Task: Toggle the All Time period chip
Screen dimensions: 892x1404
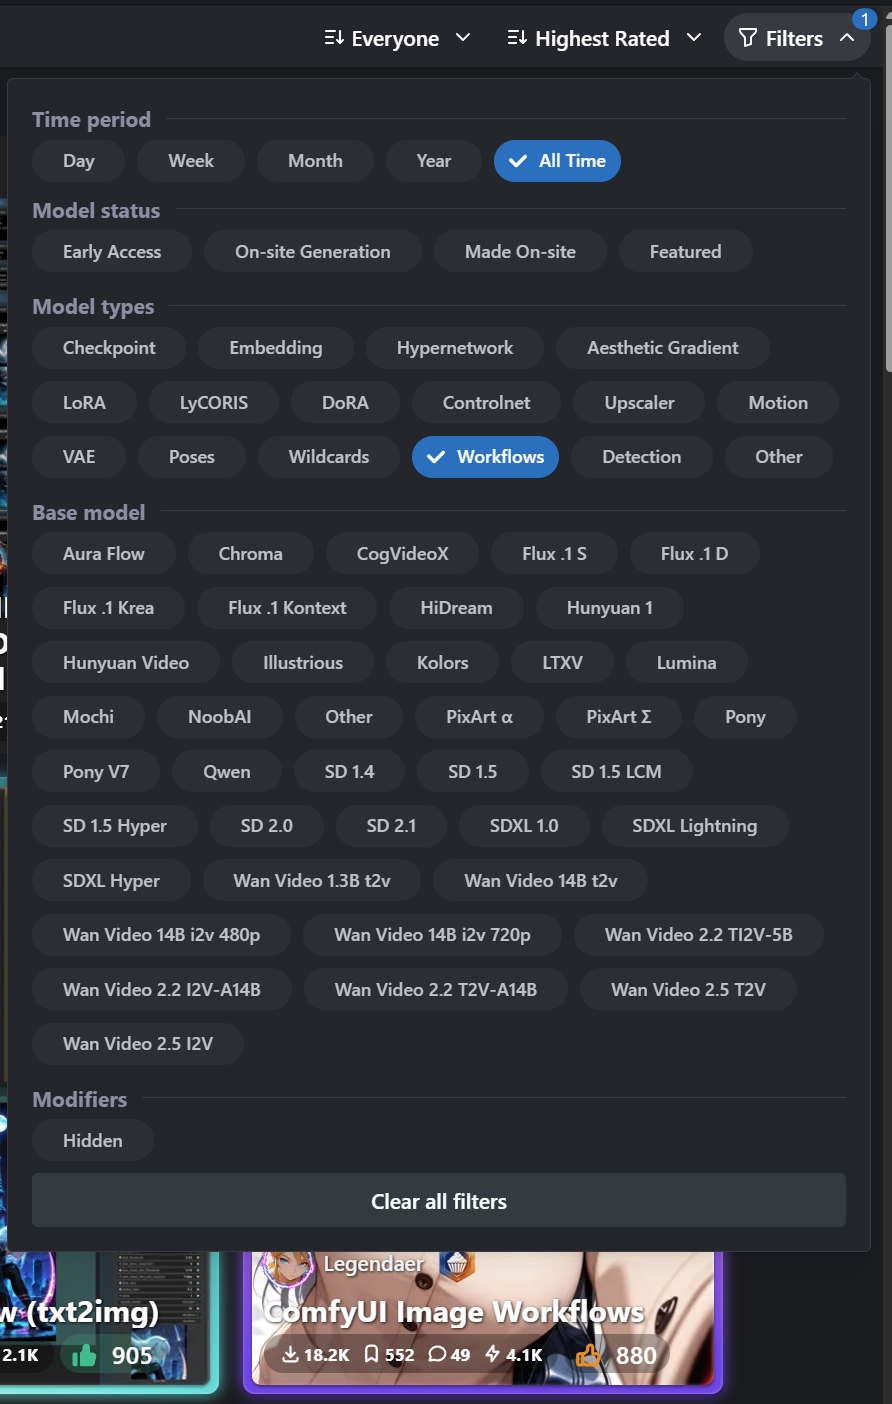Action: coord(557,161)
